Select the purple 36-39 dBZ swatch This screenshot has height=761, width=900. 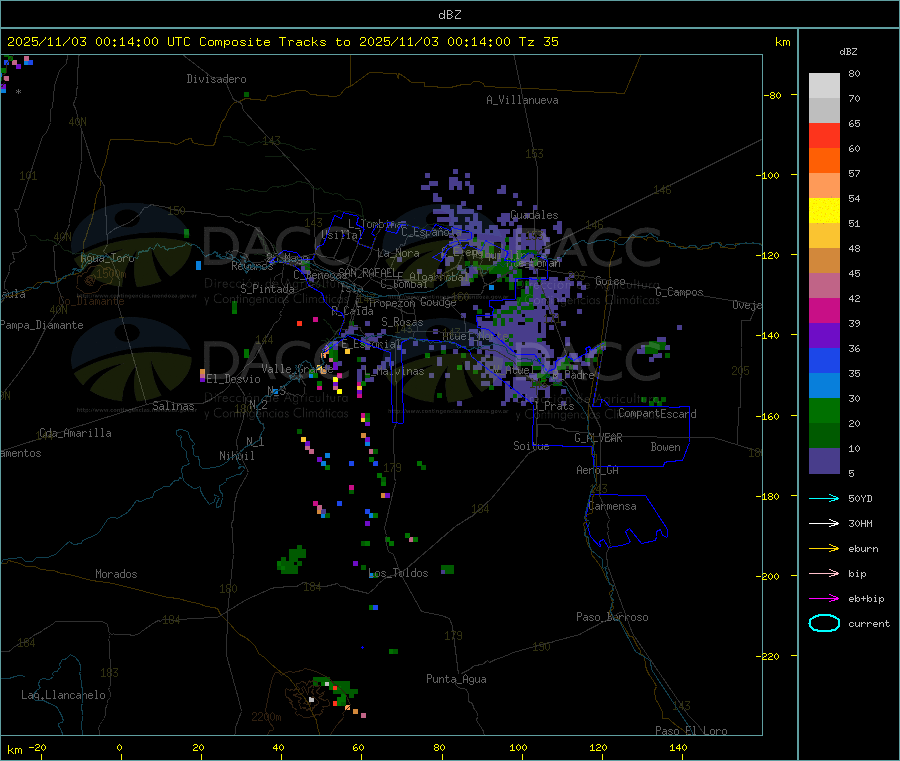tap(824, 336)
